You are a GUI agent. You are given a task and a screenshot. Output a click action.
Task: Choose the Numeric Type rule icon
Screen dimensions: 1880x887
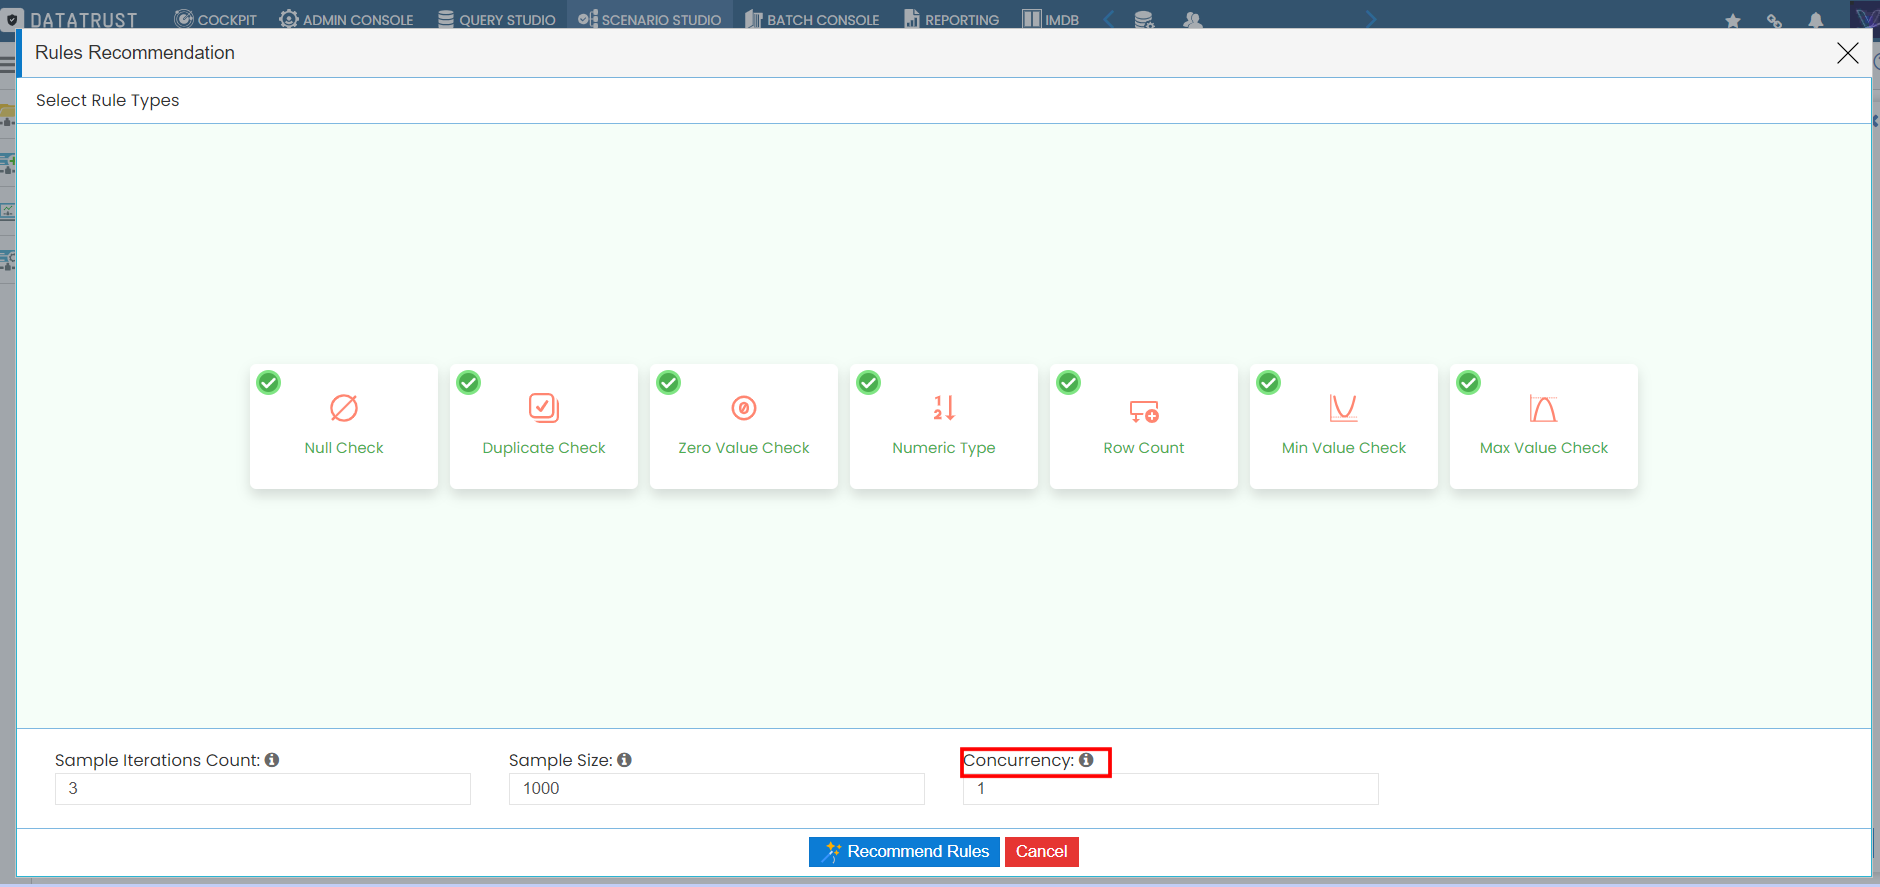944,408
